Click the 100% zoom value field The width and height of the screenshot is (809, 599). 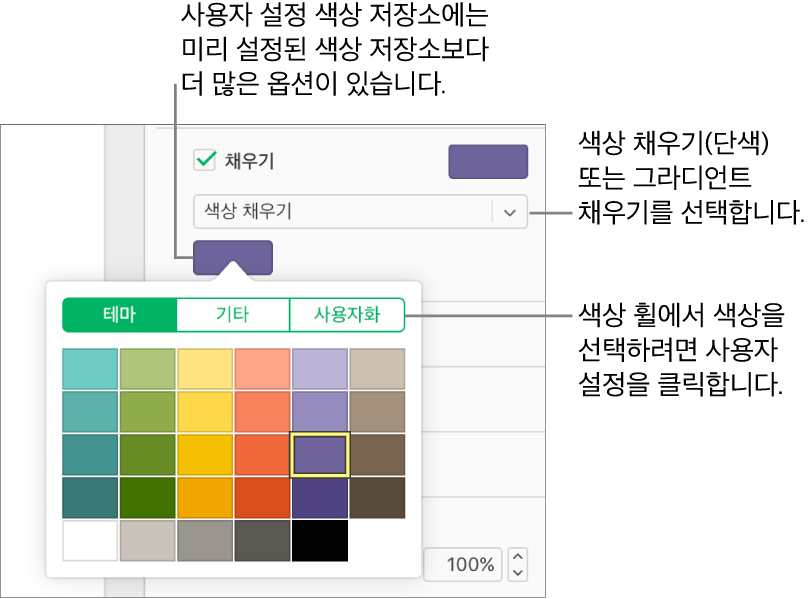[x=462, y=564]
